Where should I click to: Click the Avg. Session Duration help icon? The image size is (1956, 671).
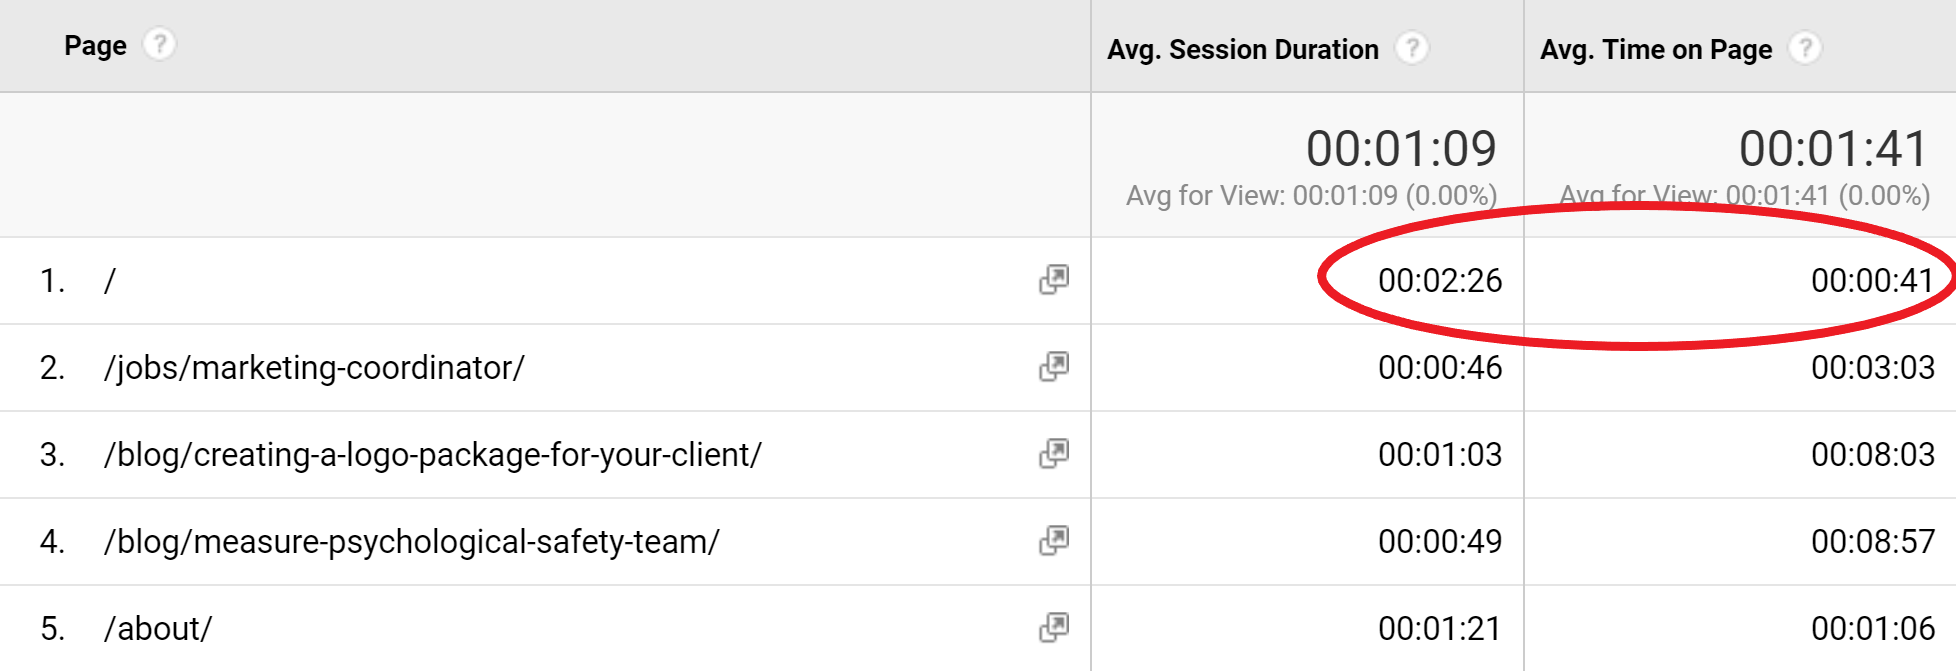(1412, 48)
